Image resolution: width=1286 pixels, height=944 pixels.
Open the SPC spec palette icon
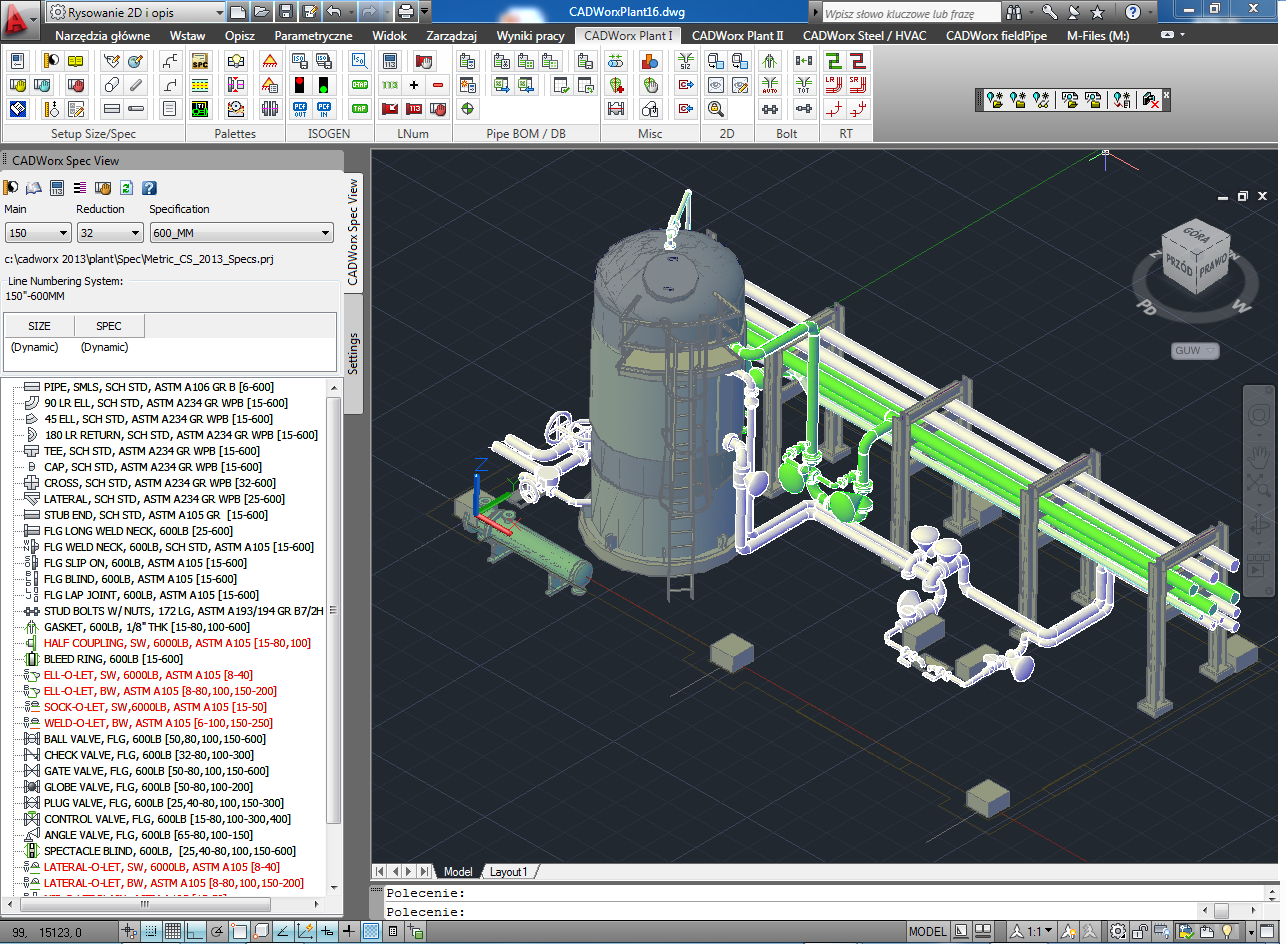click(200, 61)
